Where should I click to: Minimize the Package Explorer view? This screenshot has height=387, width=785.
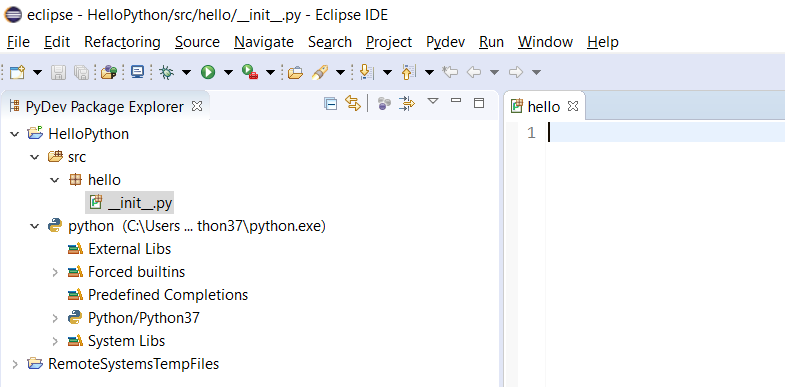(x=456, y=101)
